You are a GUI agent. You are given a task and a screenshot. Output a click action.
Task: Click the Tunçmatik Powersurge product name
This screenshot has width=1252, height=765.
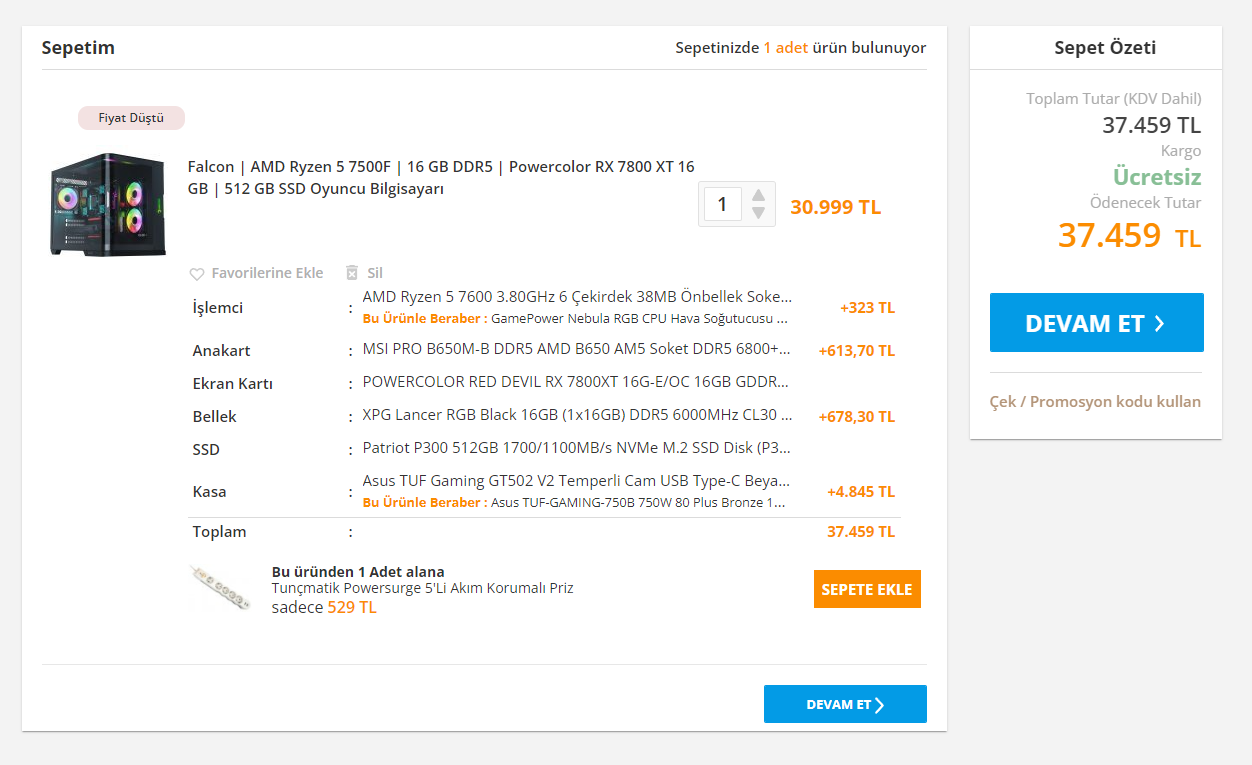(422, 588)
